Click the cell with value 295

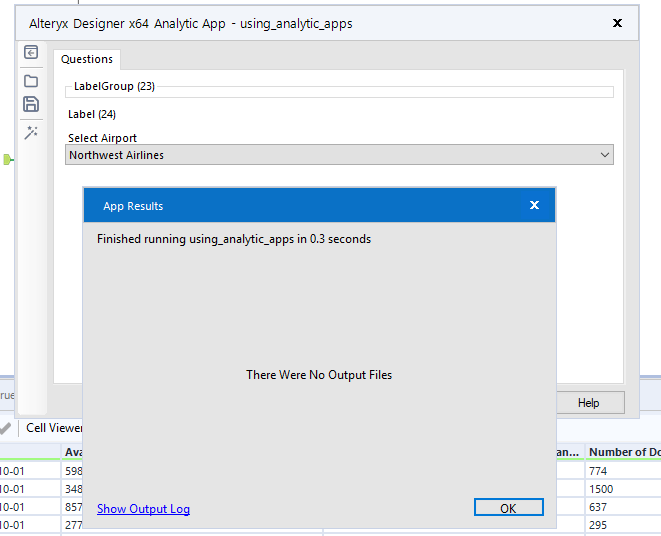pyautogui.click(x=623, y=525)
